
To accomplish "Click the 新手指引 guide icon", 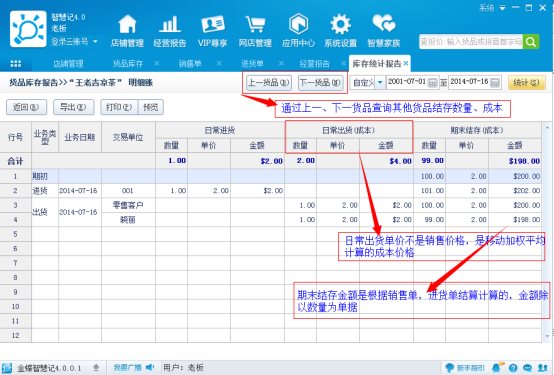I will click(450, 368).
